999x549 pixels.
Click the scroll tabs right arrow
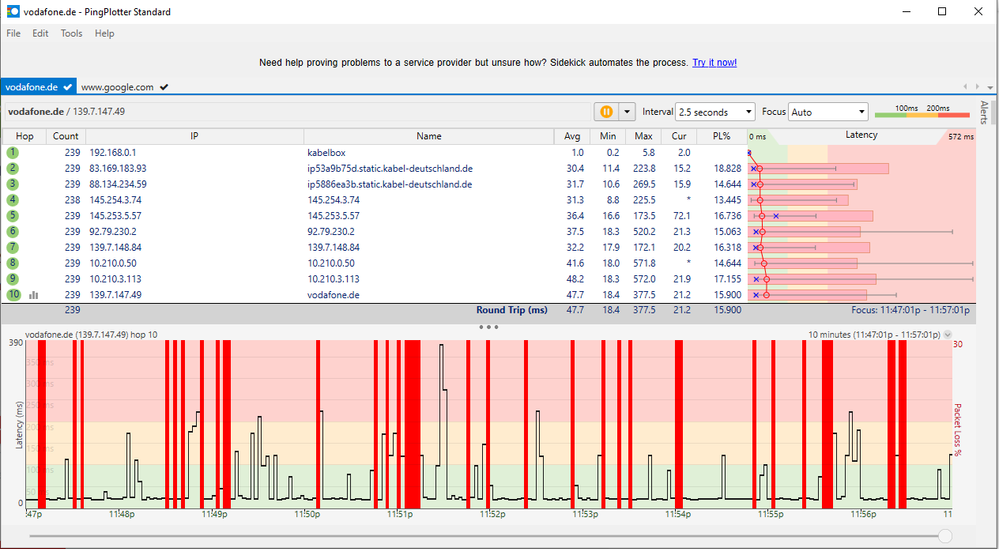point(978,87)
